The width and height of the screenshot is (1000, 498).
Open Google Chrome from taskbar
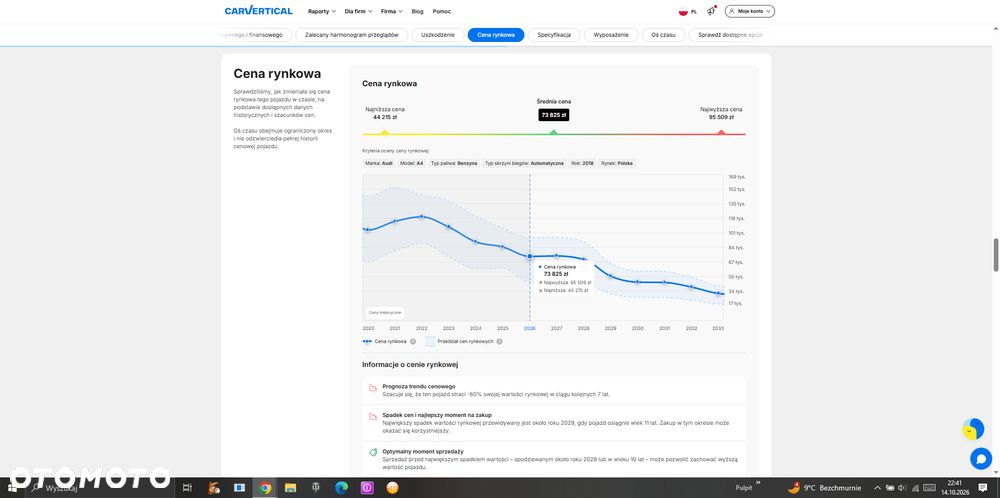coord(265,488)
